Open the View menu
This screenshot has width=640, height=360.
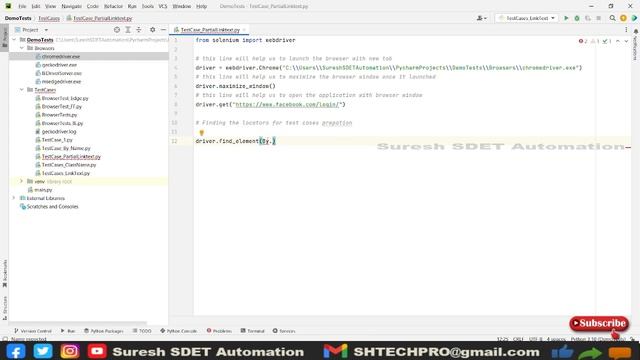pyautogui.click(x=50, y=6)
